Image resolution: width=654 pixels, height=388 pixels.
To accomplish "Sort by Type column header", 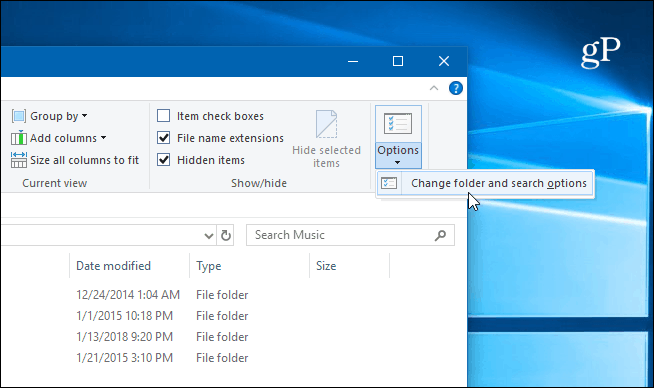I will (209, 266).
